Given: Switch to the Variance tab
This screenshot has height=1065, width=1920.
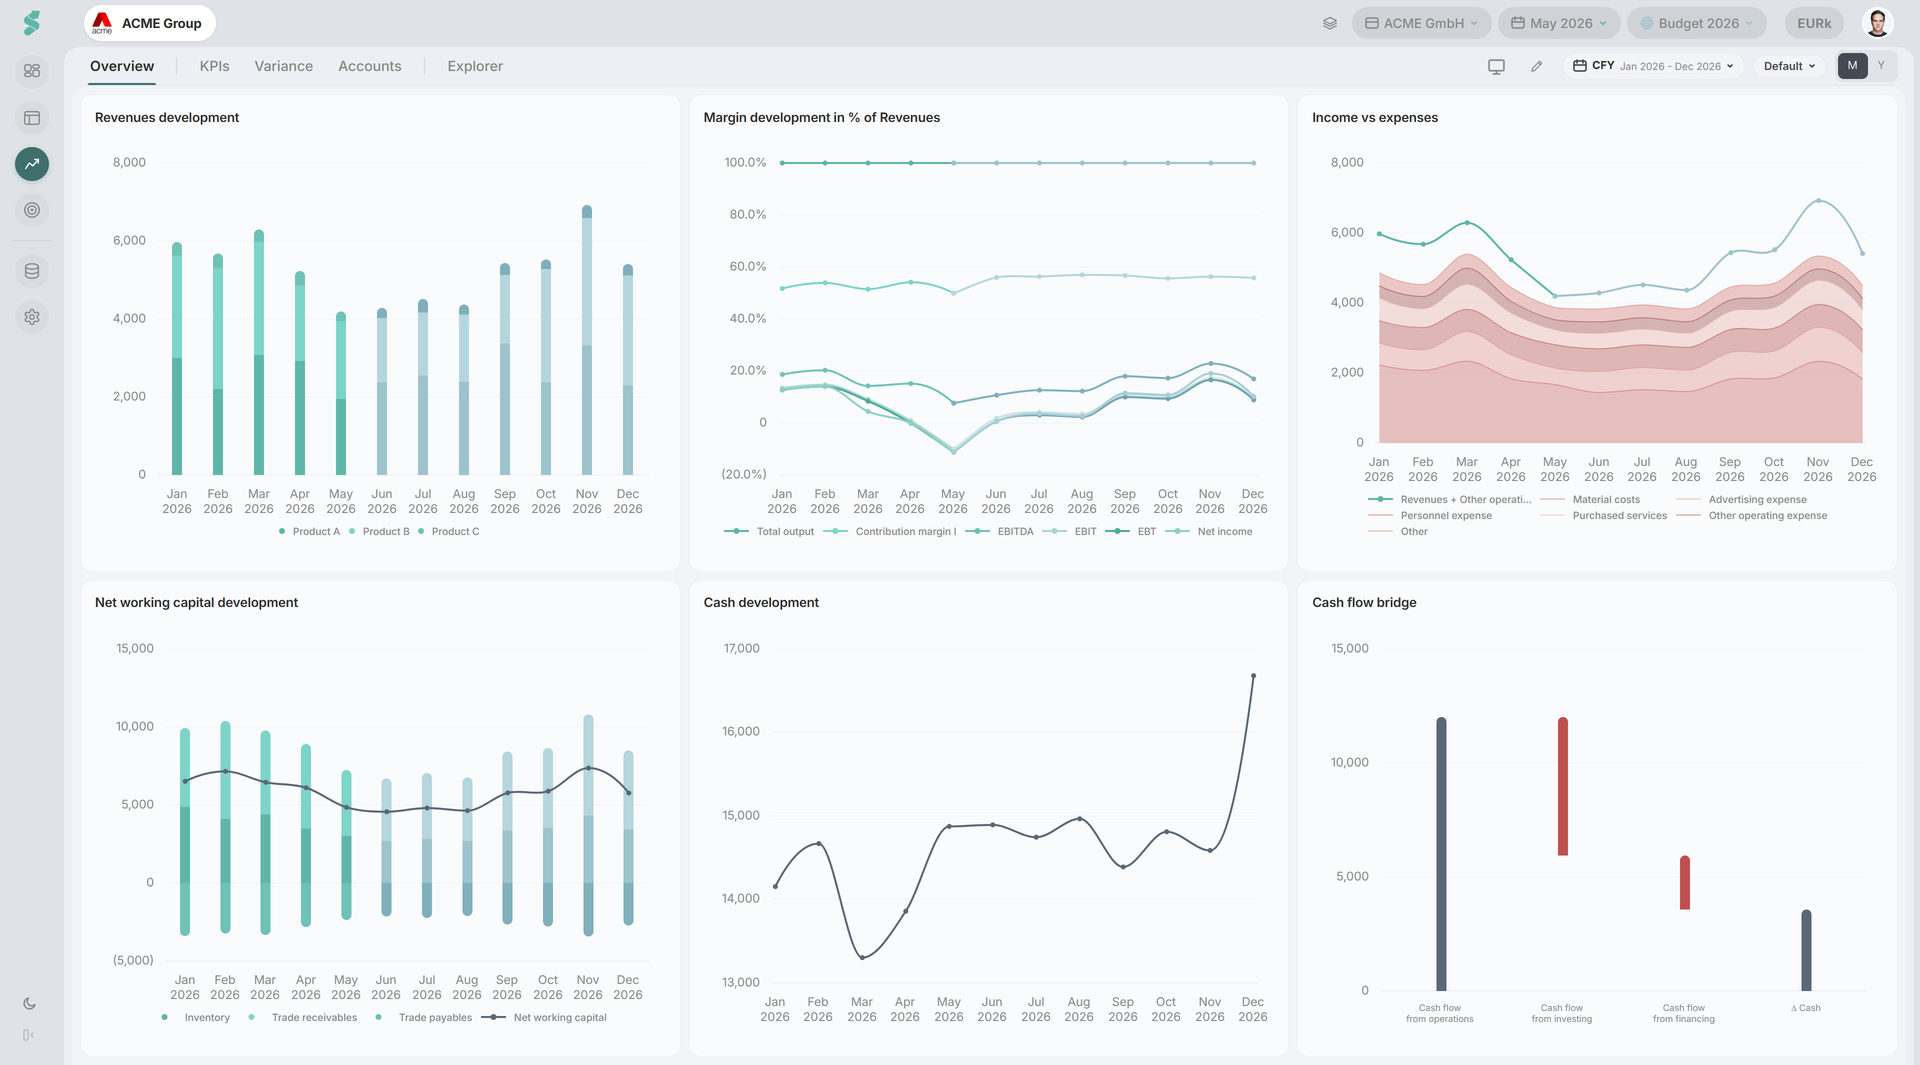Looking at the screenshot, I should click(283, 66).
